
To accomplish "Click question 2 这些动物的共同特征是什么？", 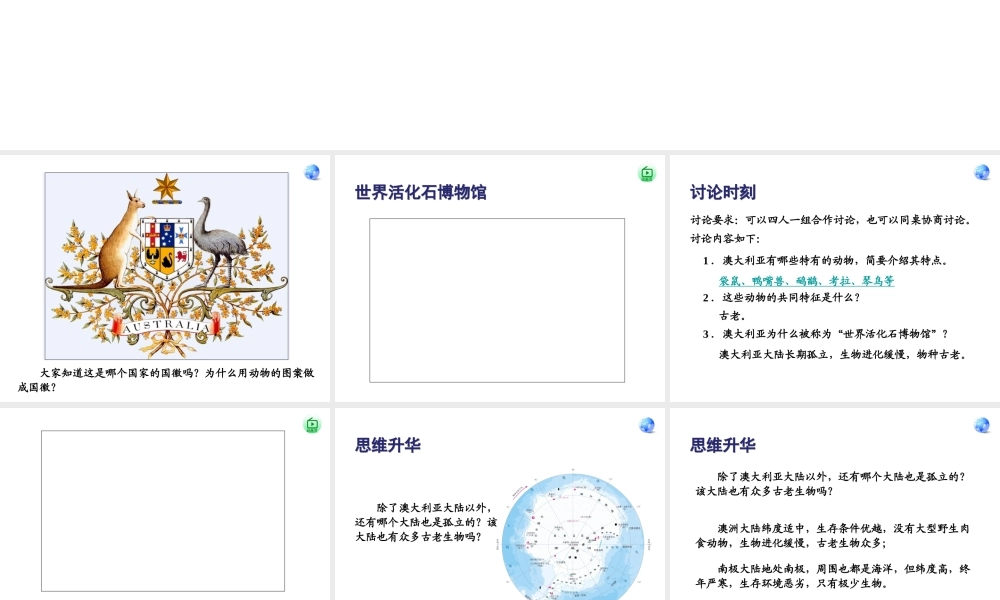I will 782,297.
